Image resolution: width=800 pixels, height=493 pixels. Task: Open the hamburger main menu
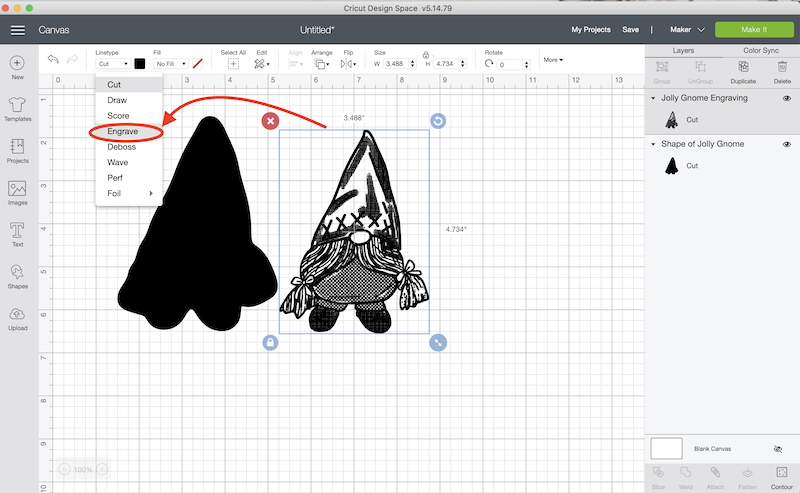pos(18,30)
